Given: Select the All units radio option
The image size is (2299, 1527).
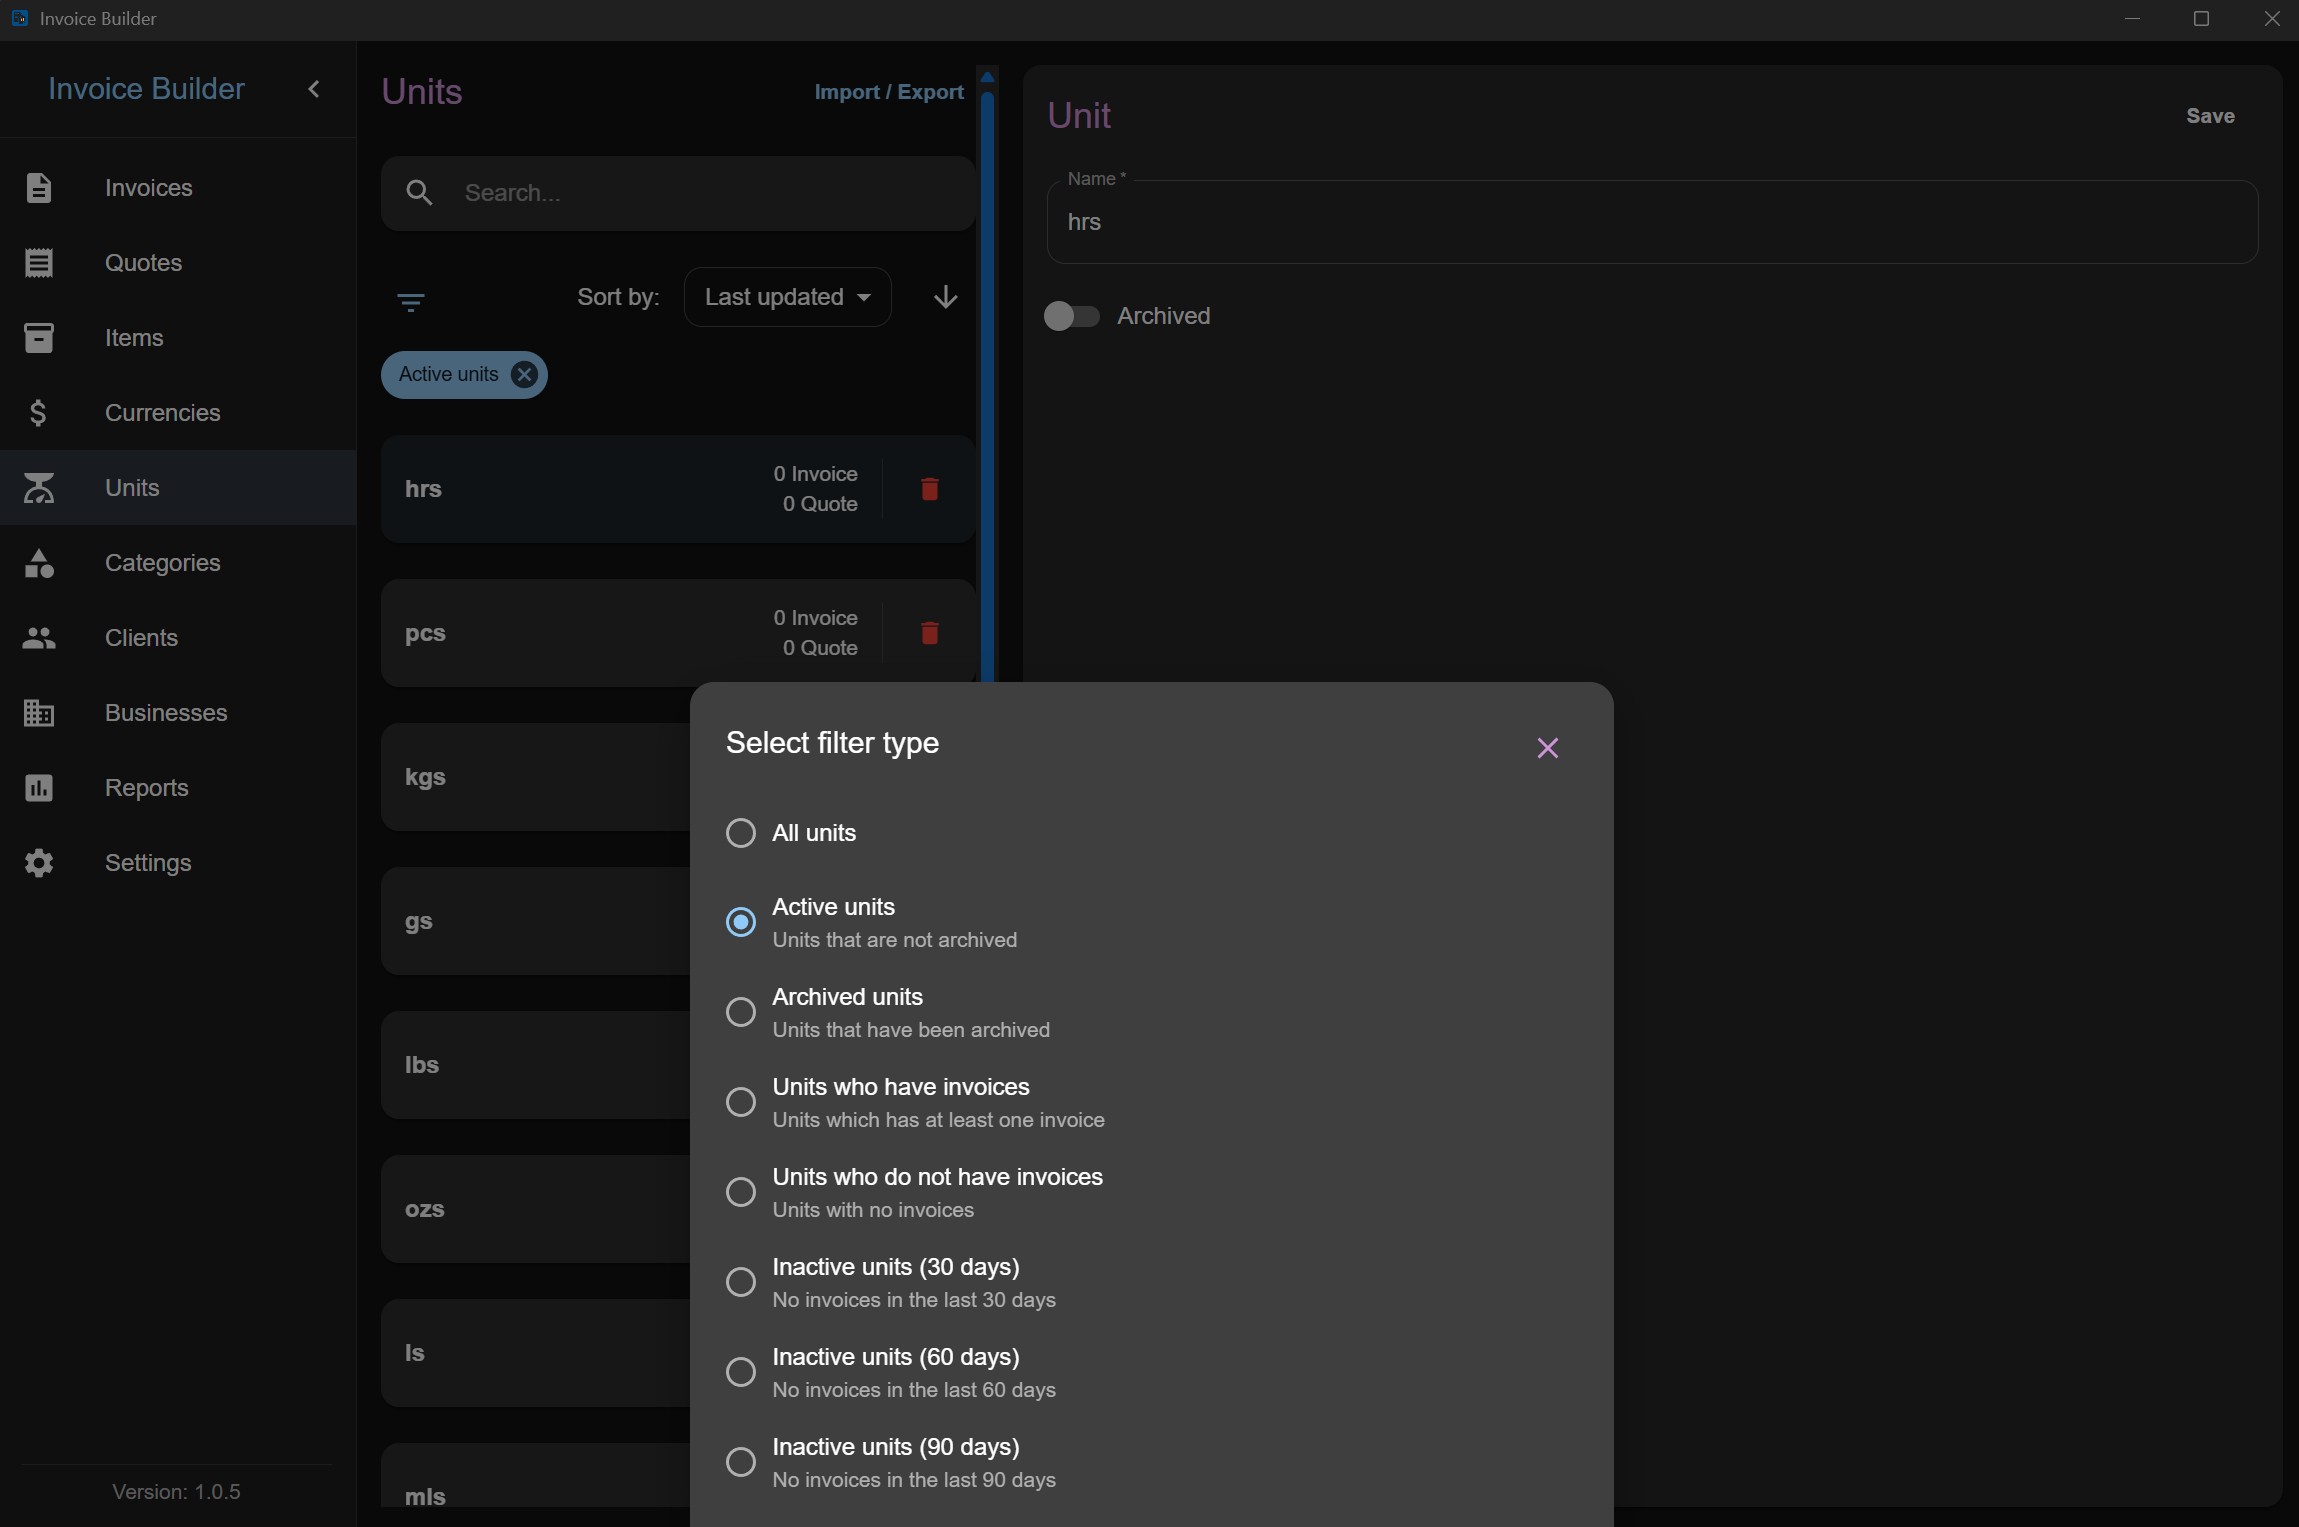Looking at the screenshot, I should click(740, 832).
